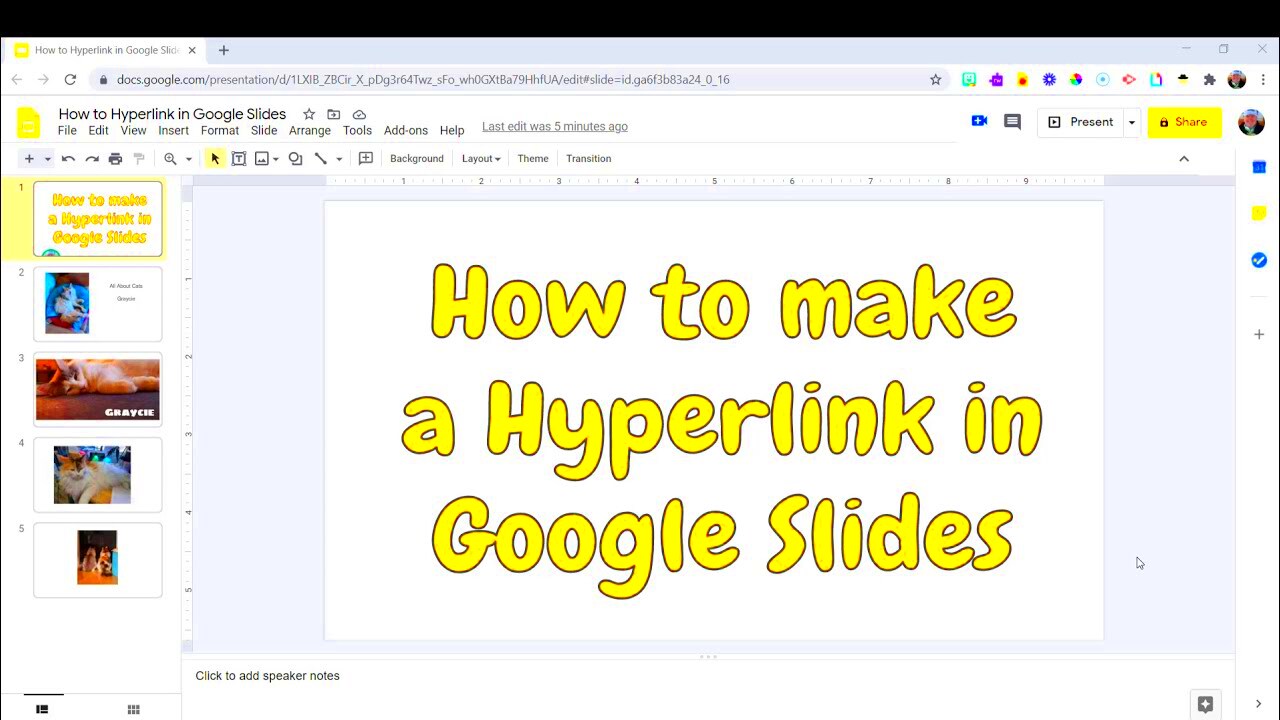The height and width of the screenshot is (720, 1280).
Task: Open the Tasks side panel icon
Action: 1259,260
